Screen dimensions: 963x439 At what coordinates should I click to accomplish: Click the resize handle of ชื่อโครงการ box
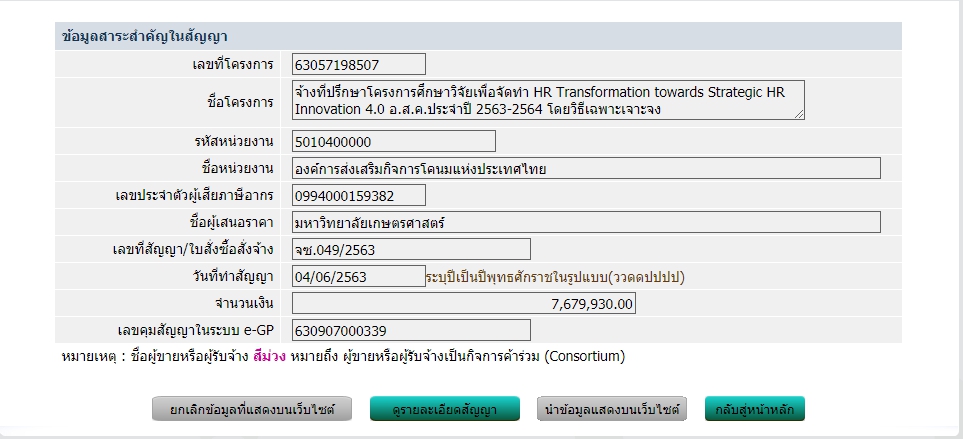click(x=799, y=114)
